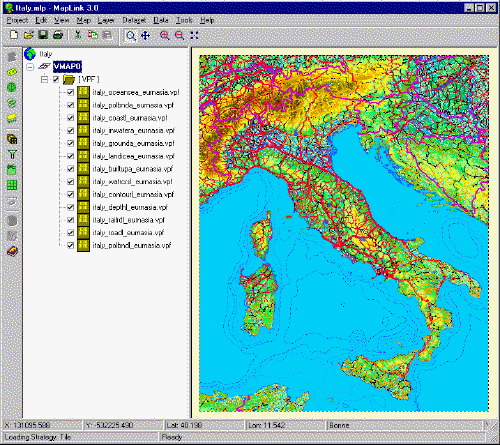Toggle italy_contourl_eurnasia.vpf checkbox
Image resolution: width=500 pixels, height=445 pixels.
70,194
